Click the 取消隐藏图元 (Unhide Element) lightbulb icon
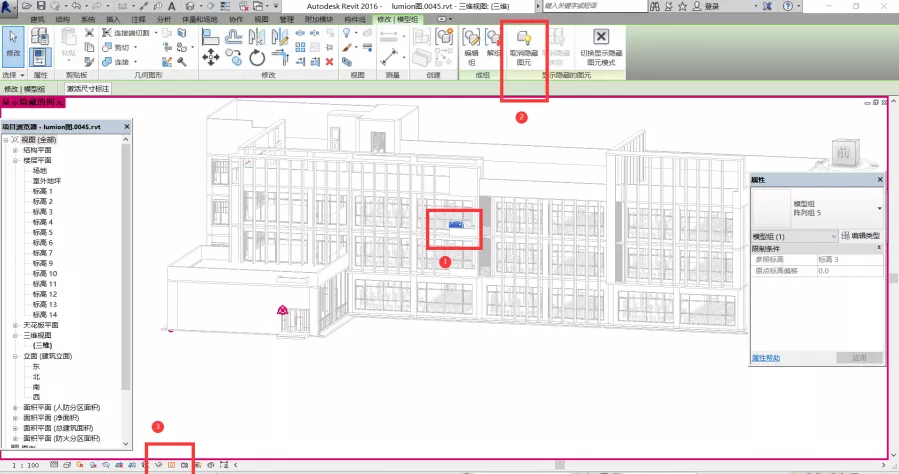Image resolution: width=899 pixels, height=474 pixels. pyautogui.click(x=522, y=39)
